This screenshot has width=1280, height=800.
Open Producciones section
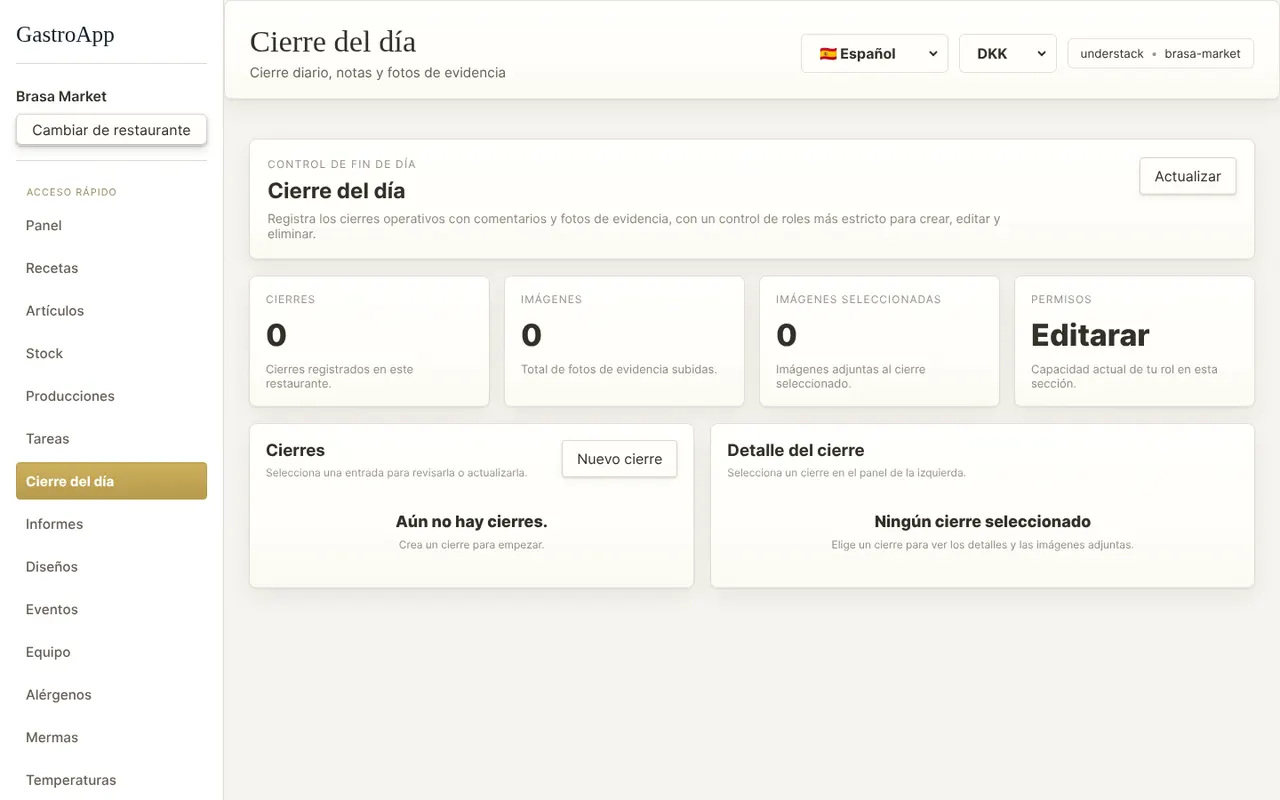click(111, 396)
